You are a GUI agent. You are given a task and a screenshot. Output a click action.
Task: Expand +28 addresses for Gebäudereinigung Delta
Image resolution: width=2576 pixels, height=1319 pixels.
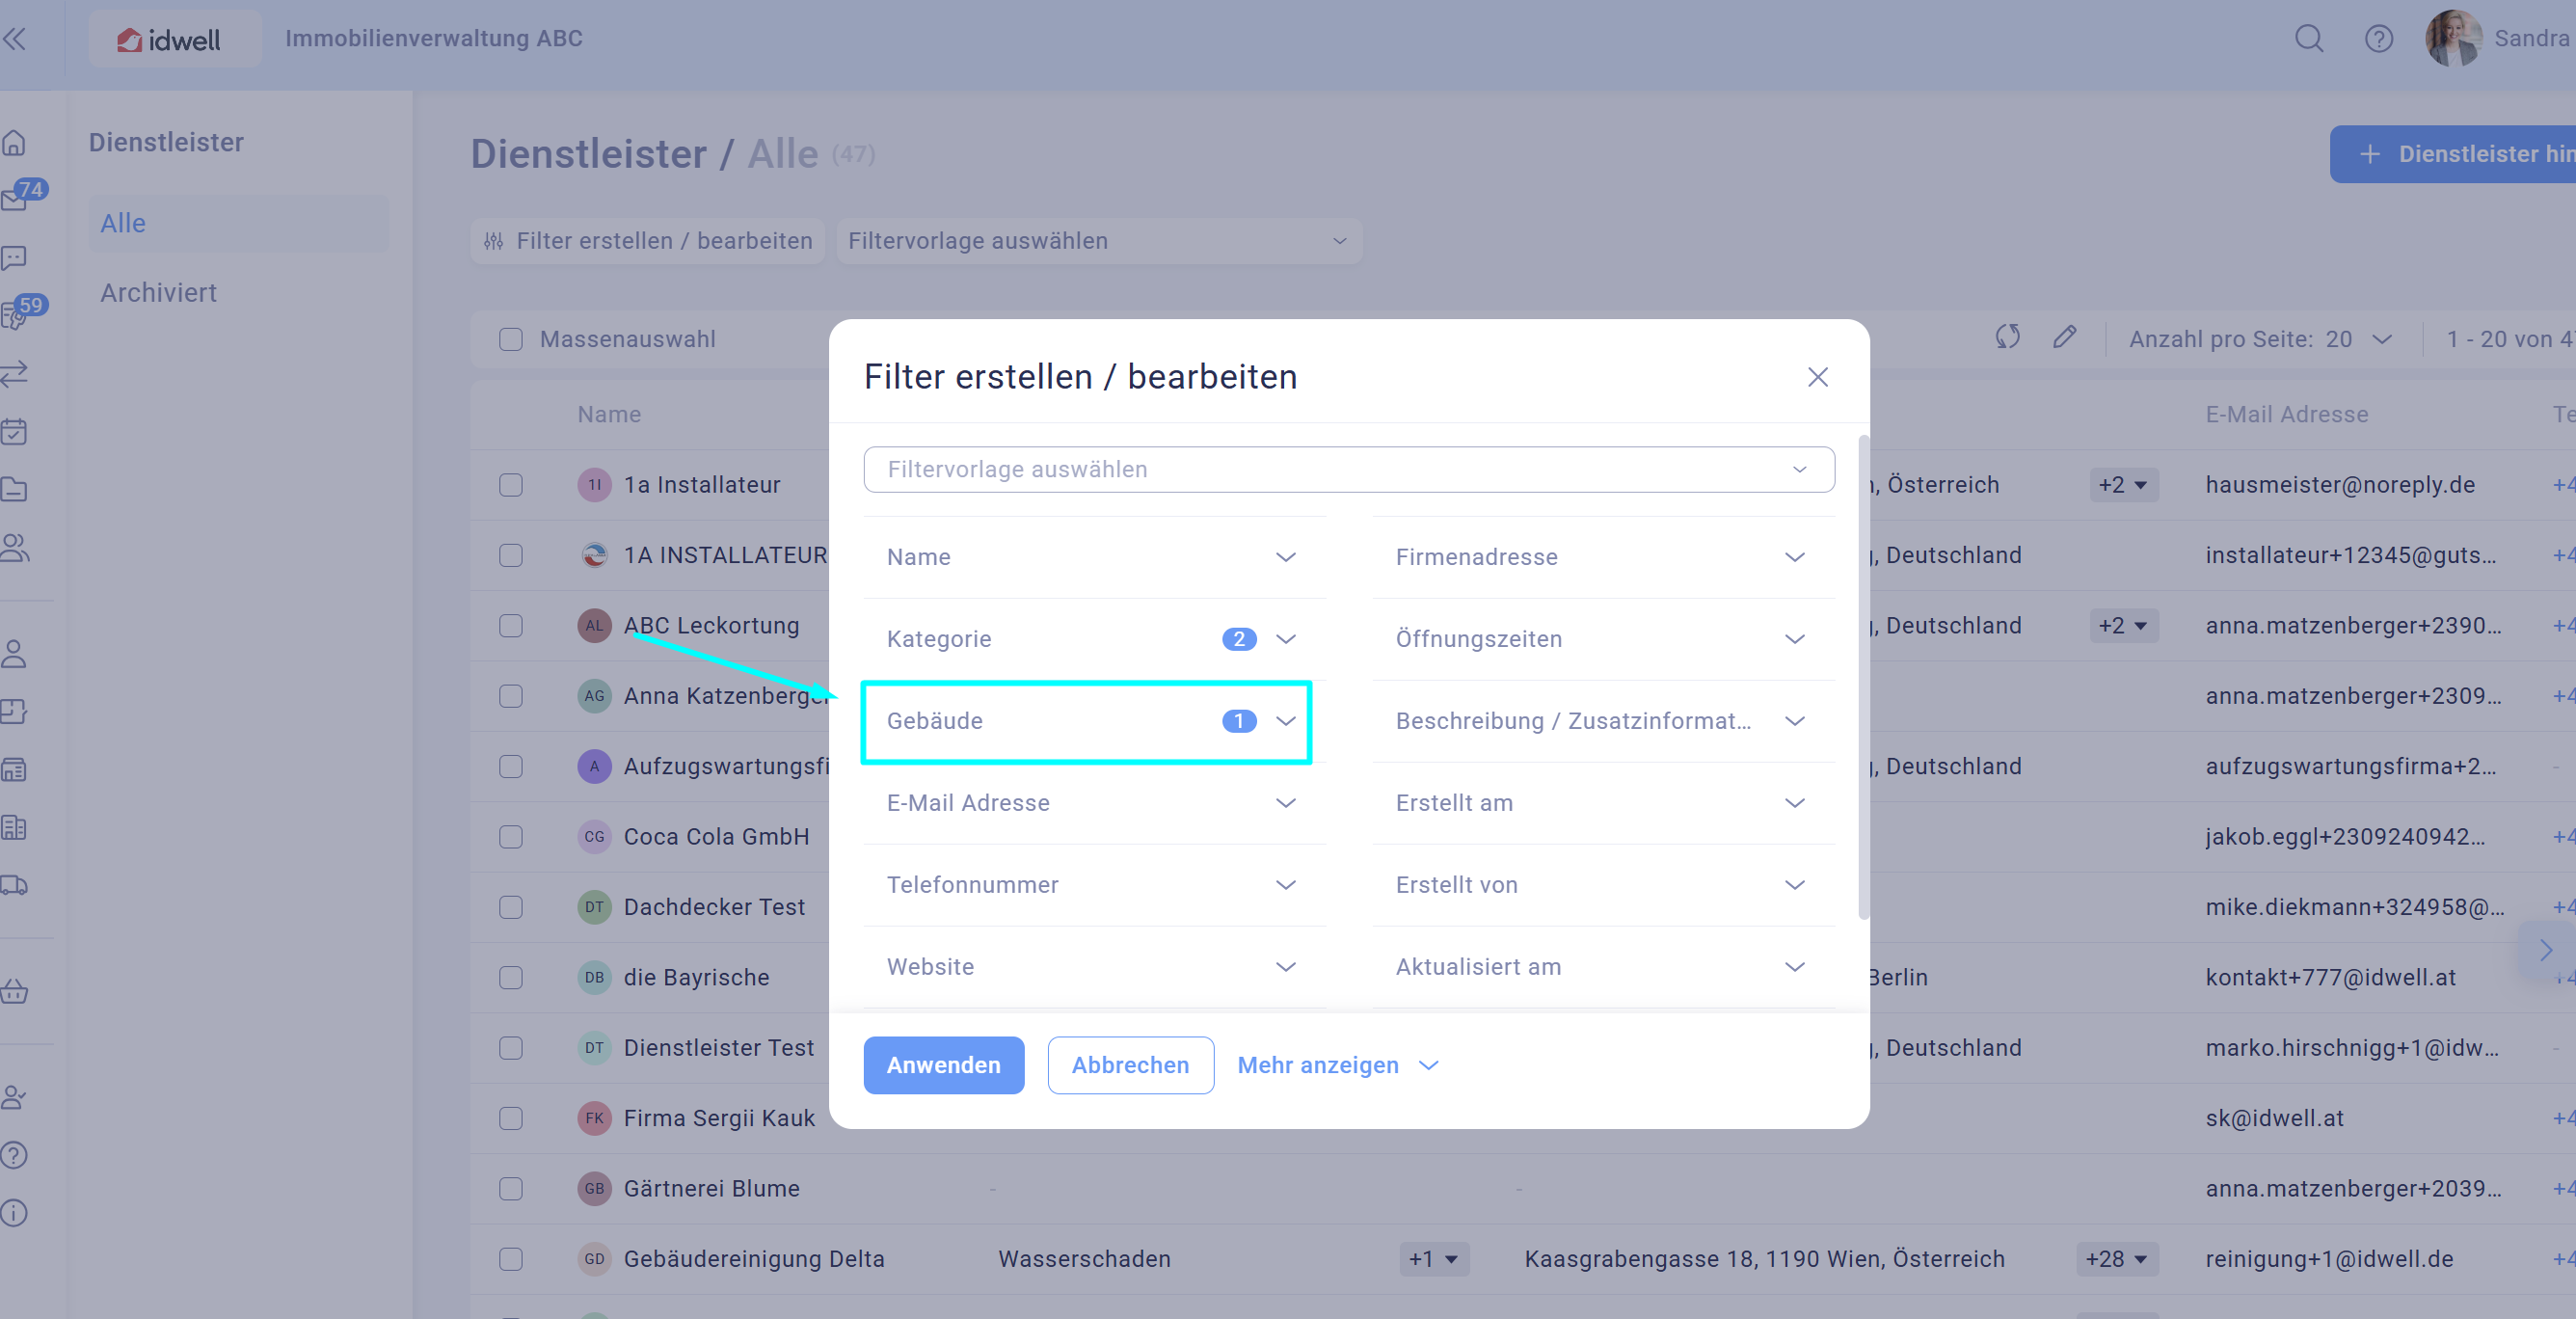pyautogui.click(x=2116, y=1259)
